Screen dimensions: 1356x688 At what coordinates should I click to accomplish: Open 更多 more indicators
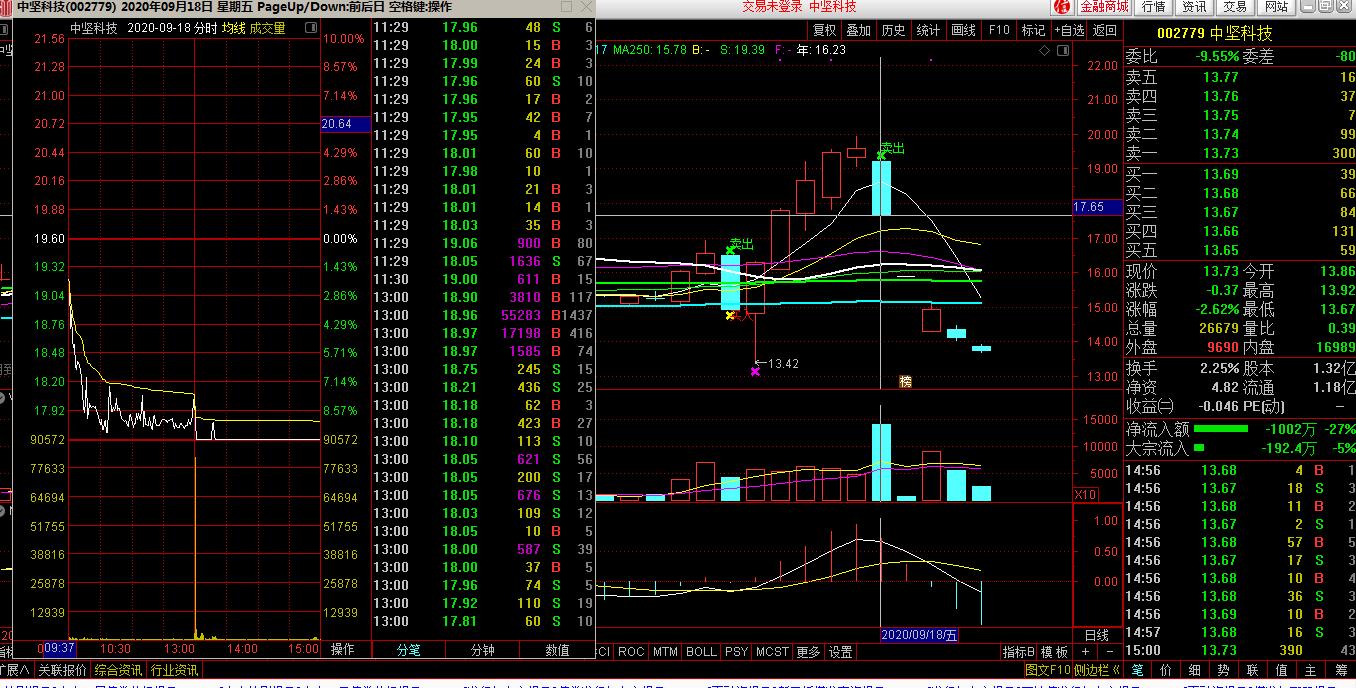[x=808, y=651]
